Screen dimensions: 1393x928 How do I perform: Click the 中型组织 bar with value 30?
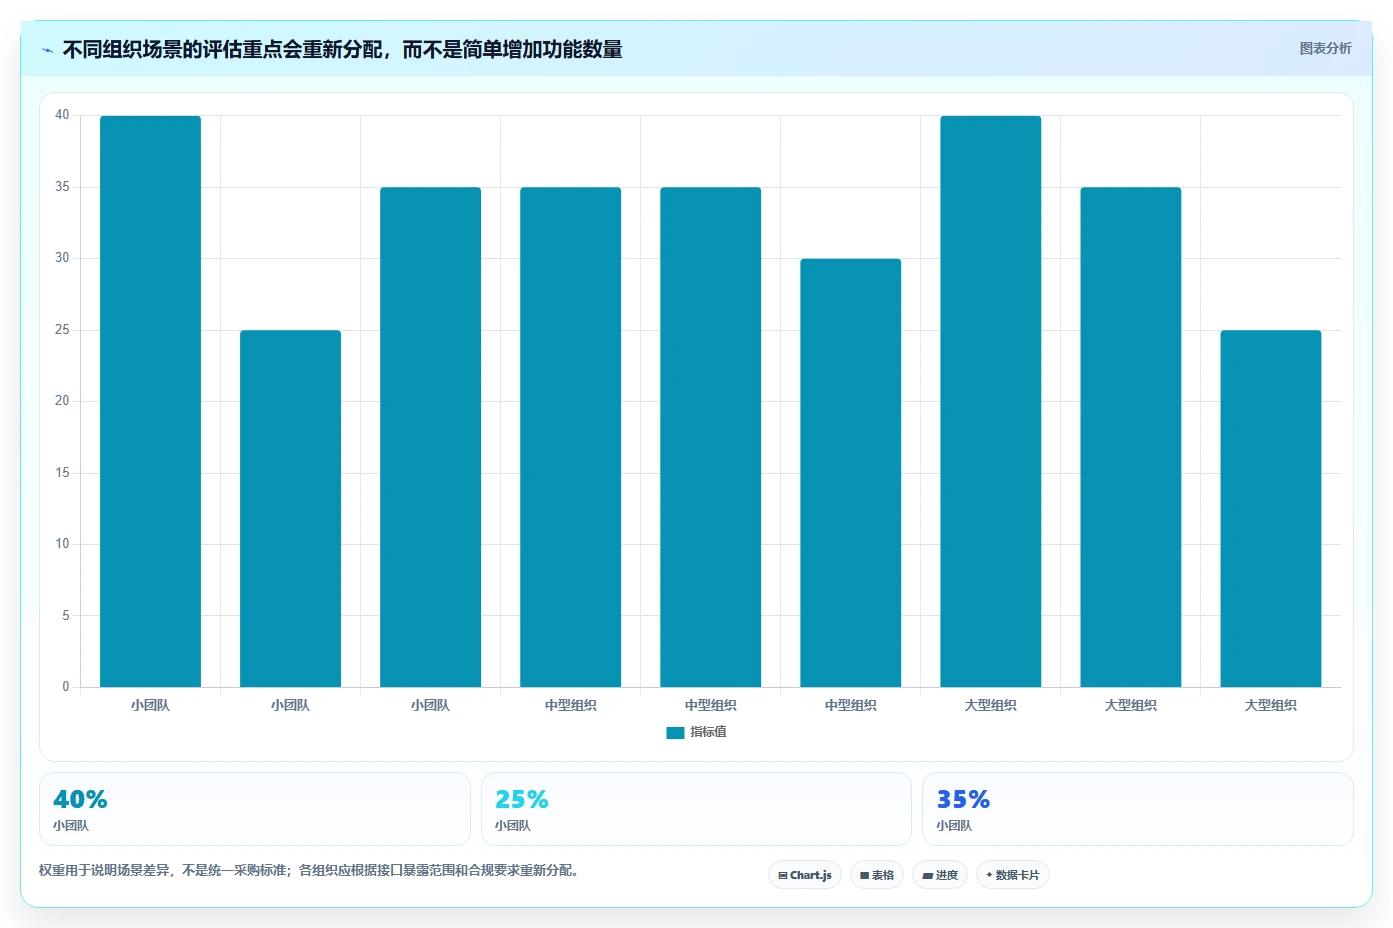[x=850, y=473]
